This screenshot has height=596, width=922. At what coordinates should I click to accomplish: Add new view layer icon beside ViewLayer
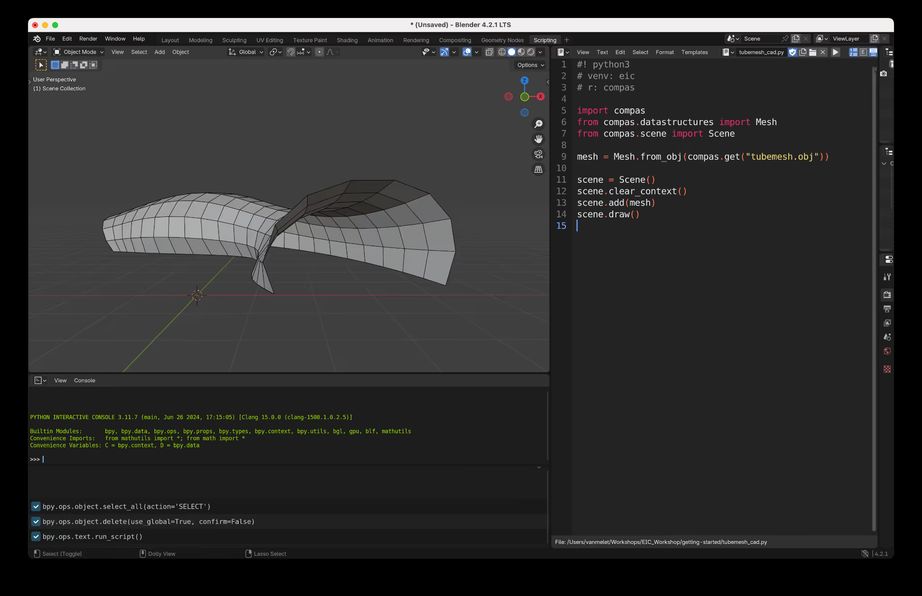pyautogui.click(x=875, y=39)
